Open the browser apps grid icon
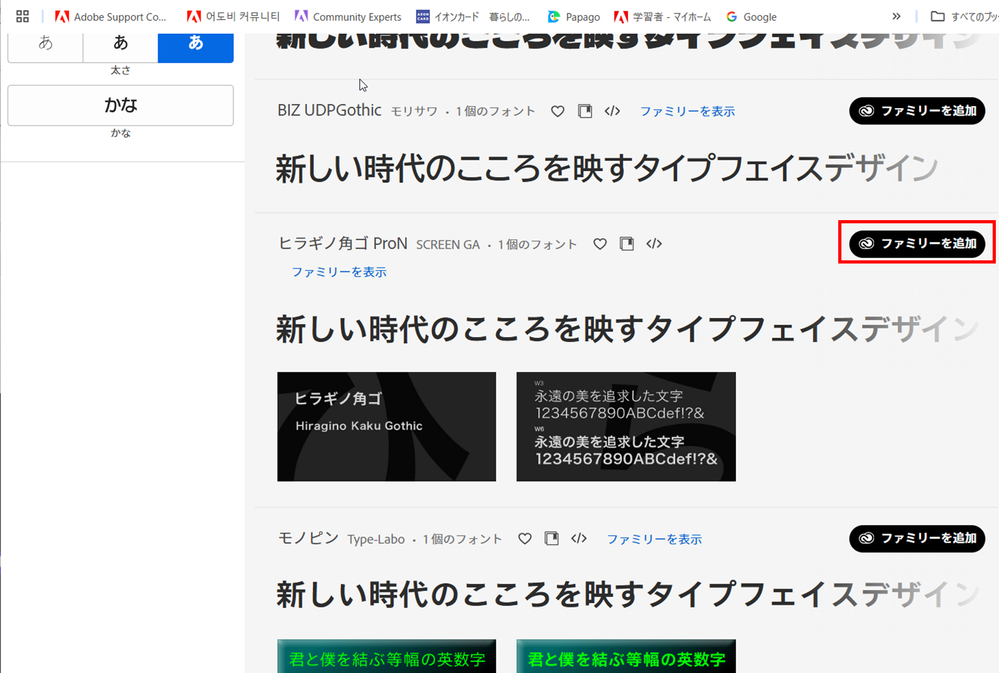Viewport: 999px width, 673px height. [22, 17]
